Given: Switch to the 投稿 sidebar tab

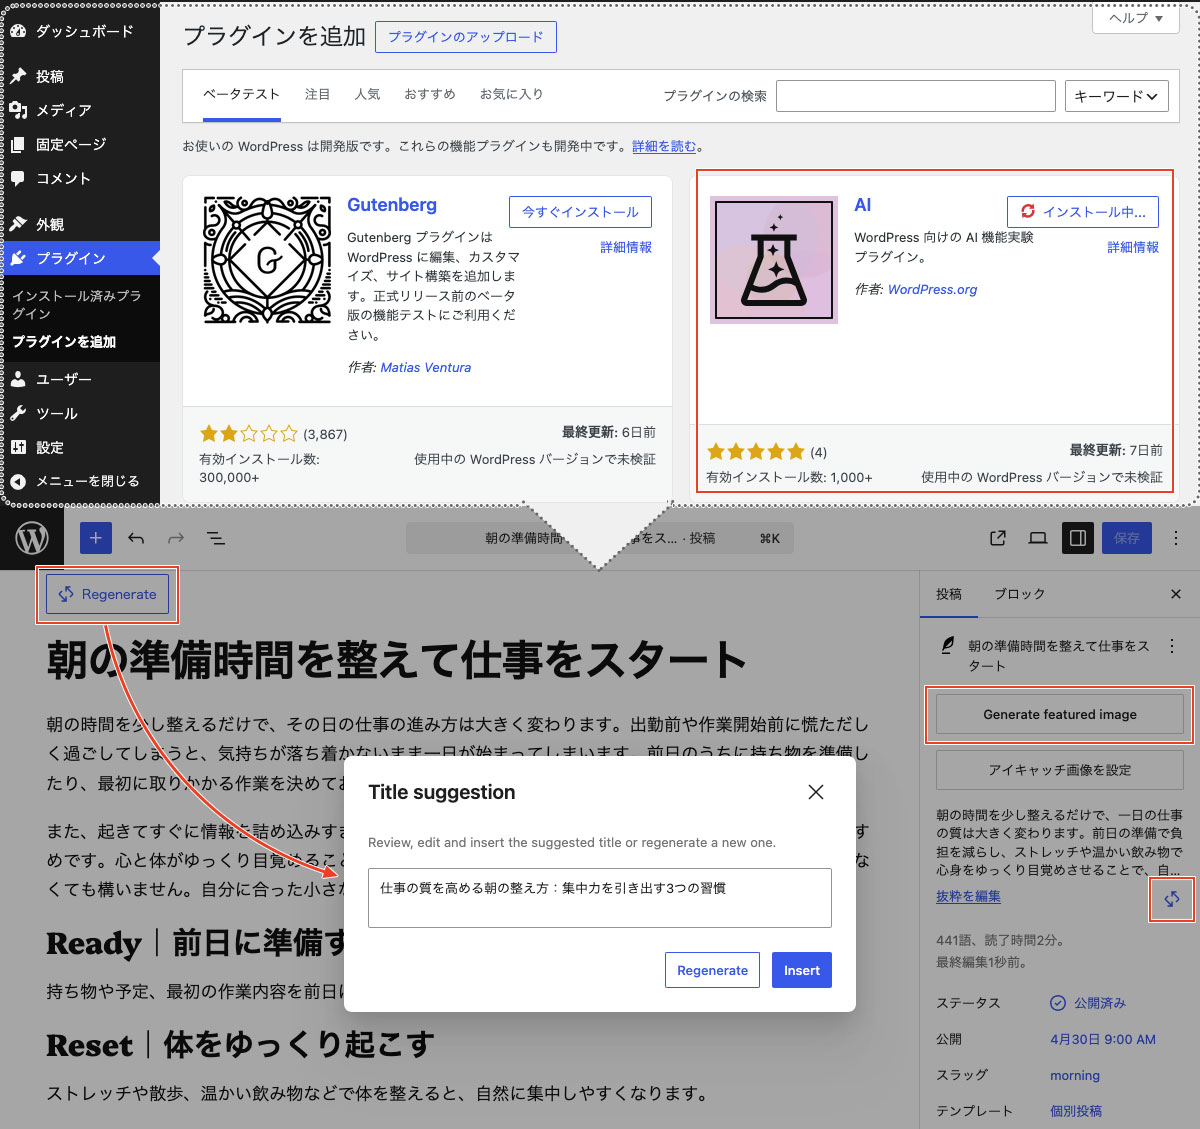Looking at the screenshot, I should point(949,594).
